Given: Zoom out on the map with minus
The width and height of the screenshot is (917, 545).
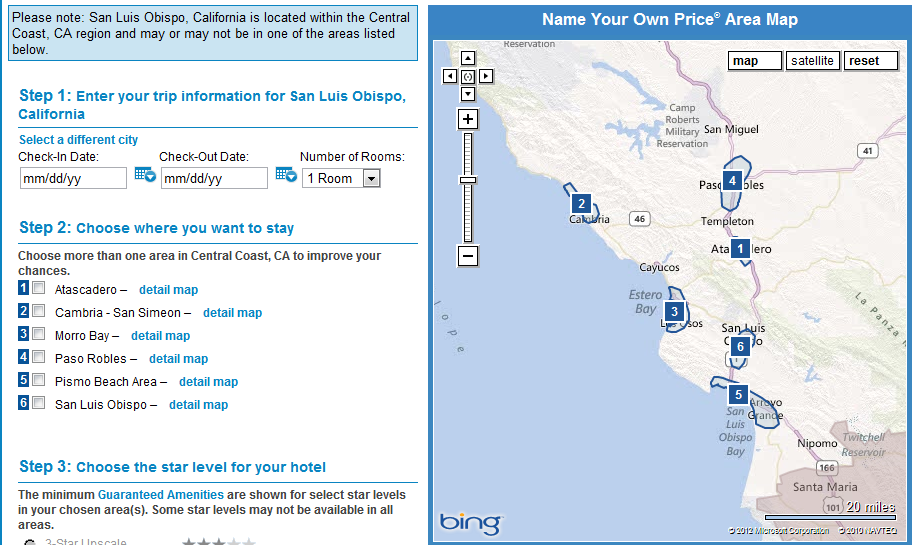Looking at the screenshot, I should click(x=468, y=256).
